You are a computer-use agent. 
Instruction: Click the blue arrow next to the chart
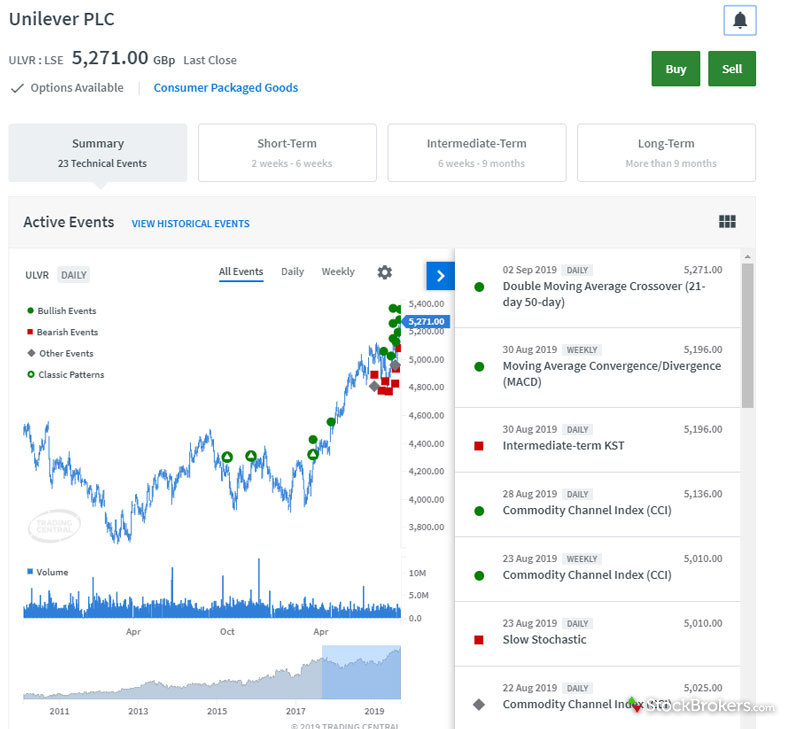click(x=440, y=275)
